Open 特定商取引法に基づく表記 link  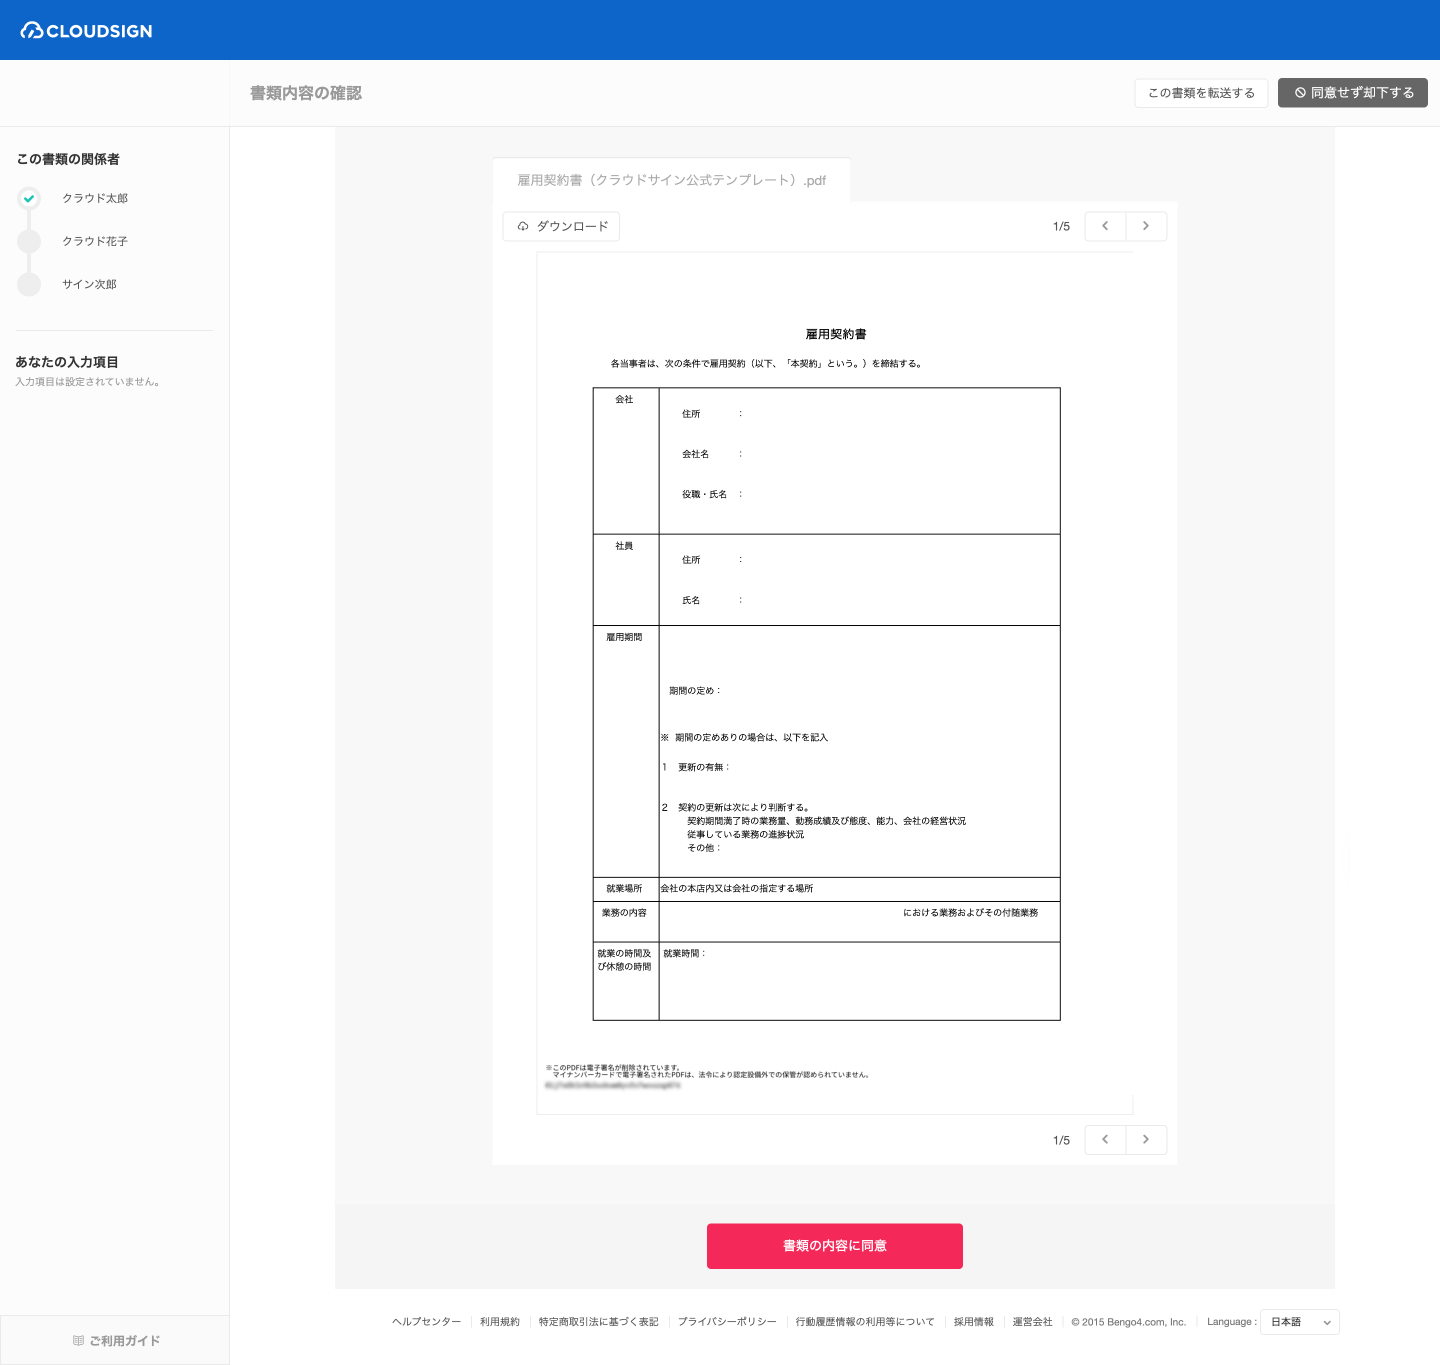pos(599,1322)
